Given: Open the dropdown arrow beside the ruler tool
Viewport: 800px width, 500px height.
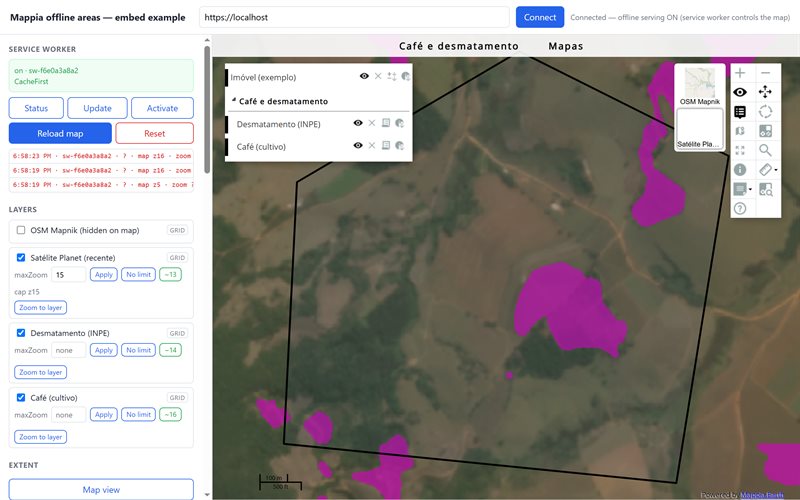Looking at the screenshot, I should click(x=776, y=170).
